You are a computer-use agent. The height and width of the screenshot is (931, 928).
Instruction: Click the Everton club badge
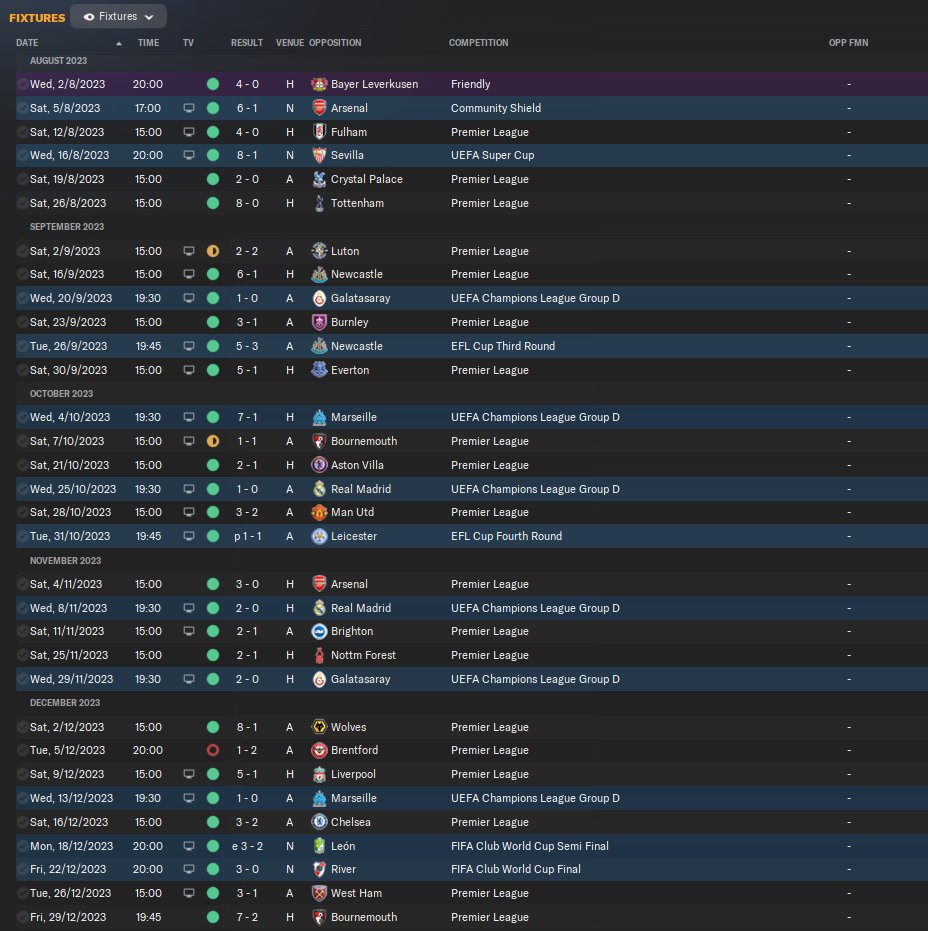click(x=319, y=370)
